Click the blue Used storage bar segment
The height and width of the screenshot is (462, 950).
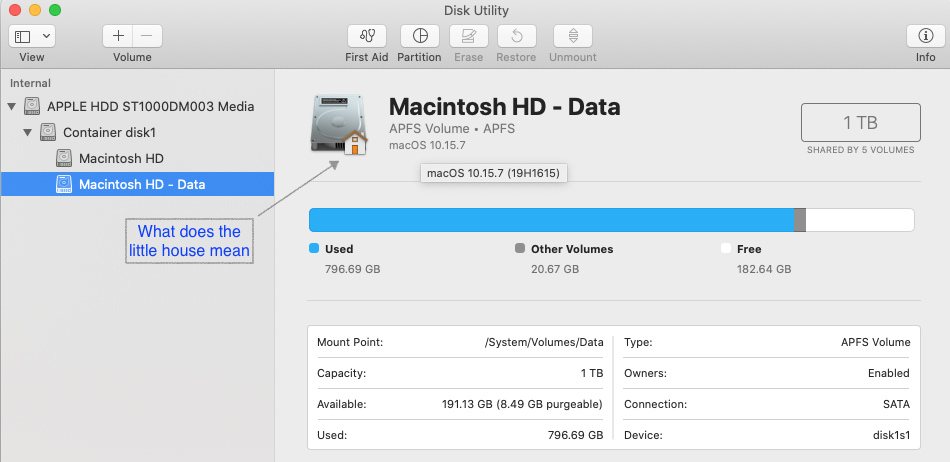(550, 220)
